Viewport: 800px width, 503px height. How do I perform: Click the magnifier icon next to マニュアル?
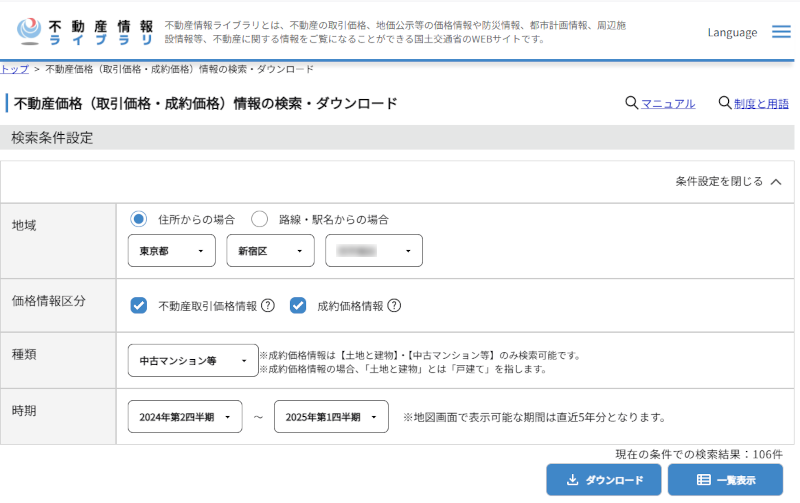coord(631,103)
